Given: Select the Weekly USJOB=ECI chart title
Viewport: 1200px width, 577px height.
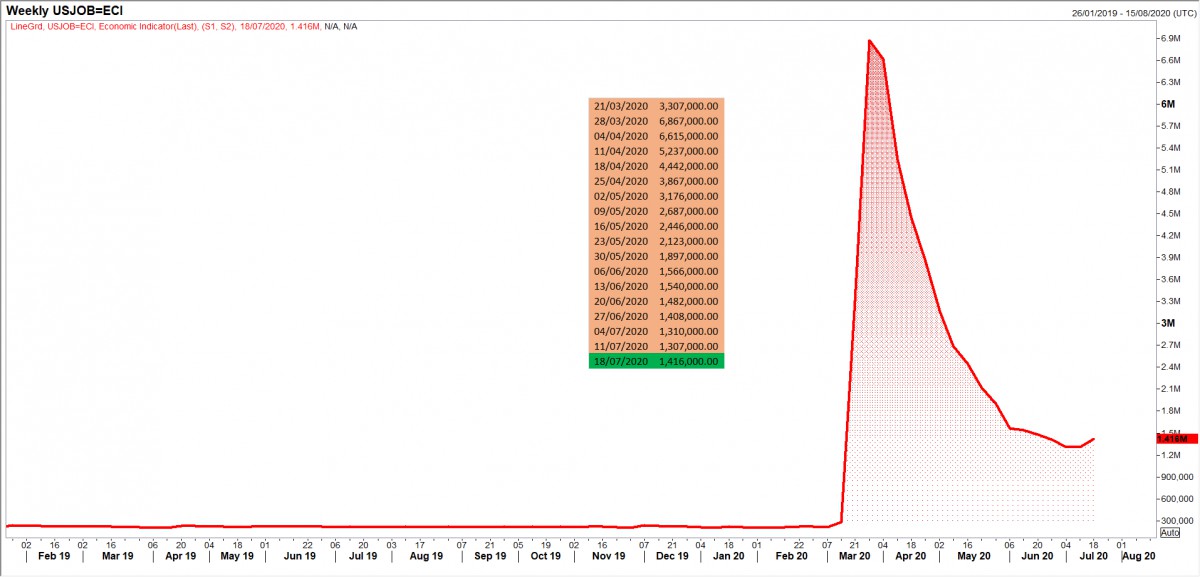Looking at the screenshot, I should tap(64, 10).
